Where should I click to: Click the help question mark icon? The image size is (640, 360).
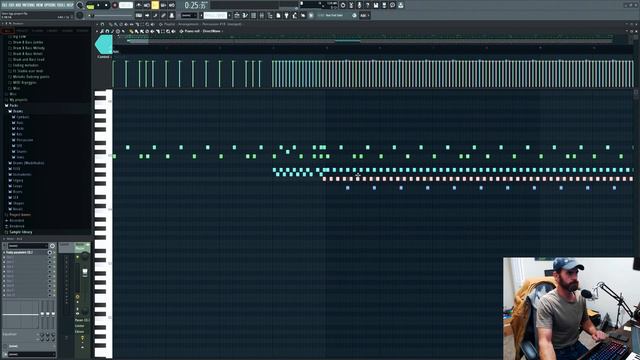coord(367,5)
